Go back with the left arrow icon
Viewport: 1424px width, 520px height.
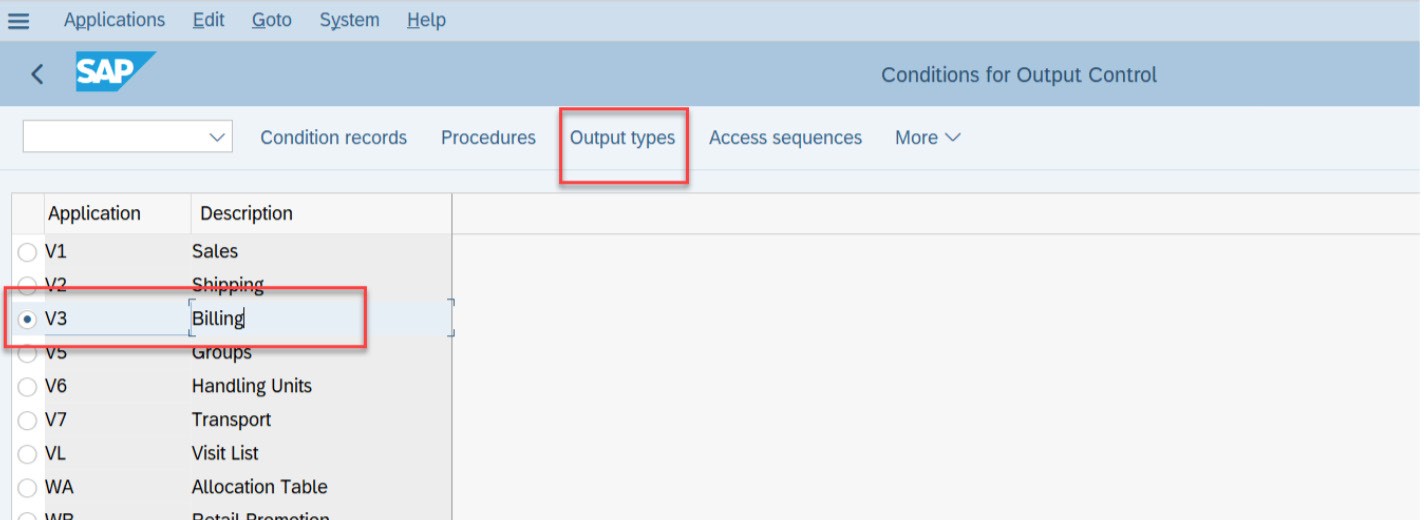[37, 74]
